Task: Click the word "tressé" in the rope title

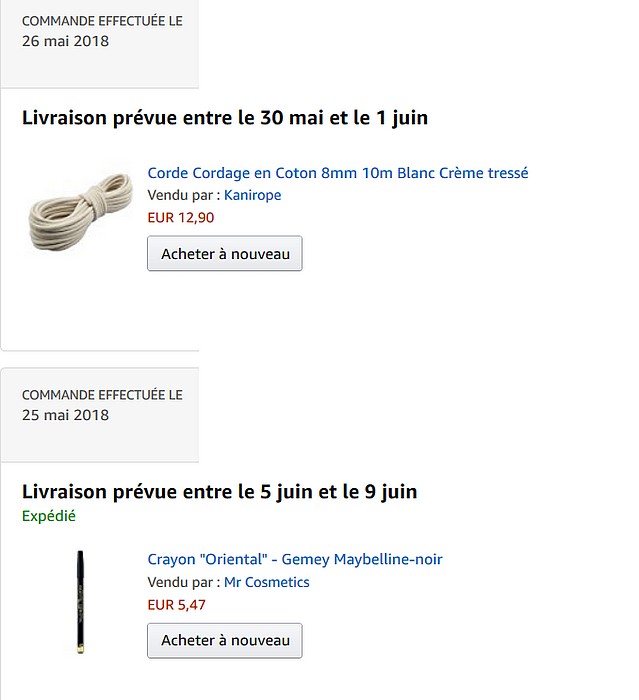Action: (x=507, y=173)
